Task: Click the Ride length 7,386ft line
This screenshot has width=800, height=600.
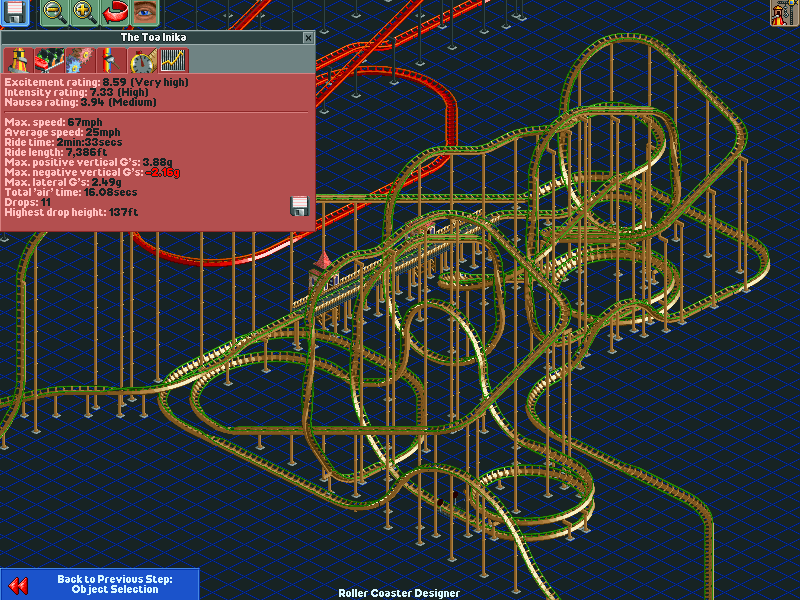Action: pos(56,152)
